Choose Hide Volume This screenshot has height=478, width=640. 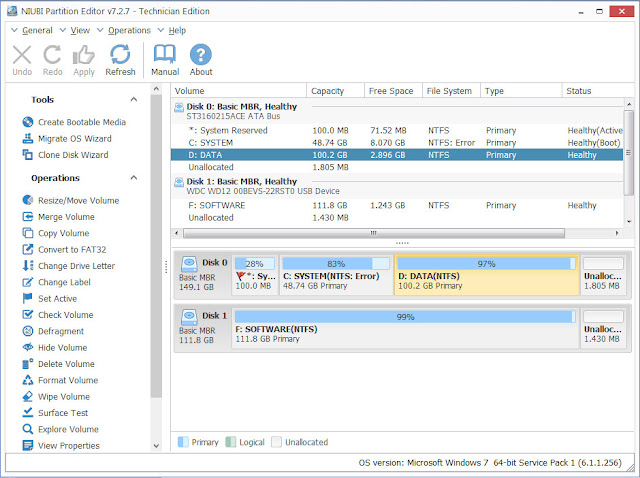(x=55, y=347)
